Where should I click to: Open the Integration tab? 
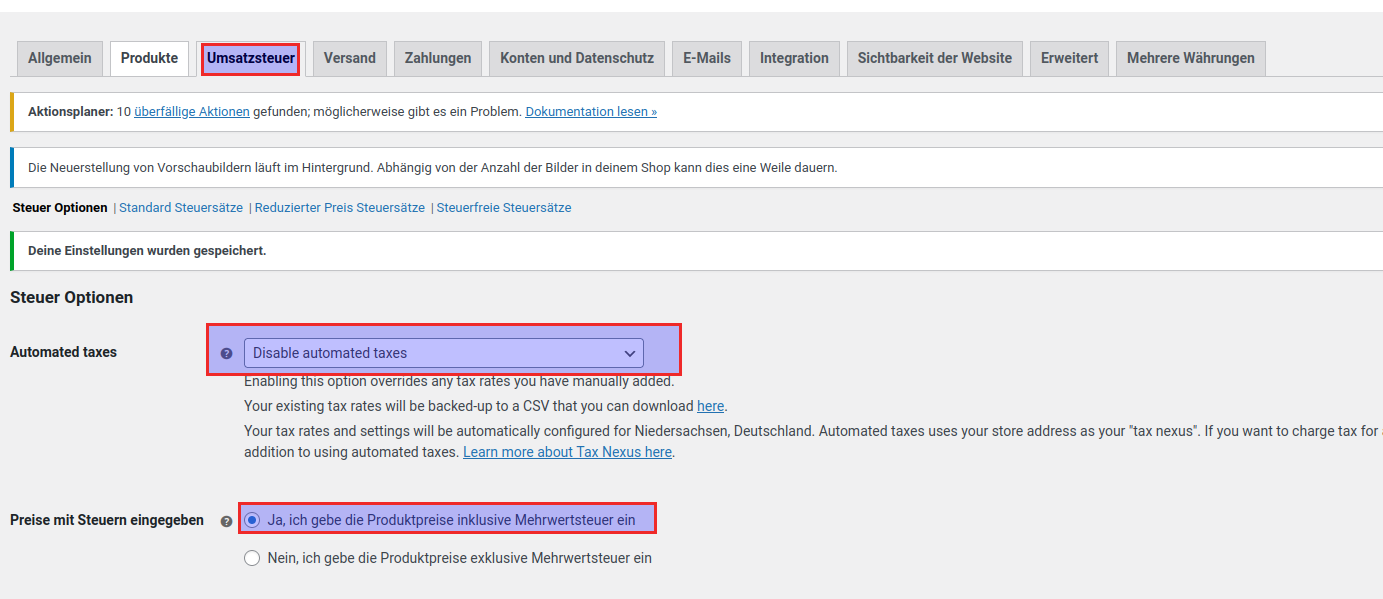(x=794, y=58)
